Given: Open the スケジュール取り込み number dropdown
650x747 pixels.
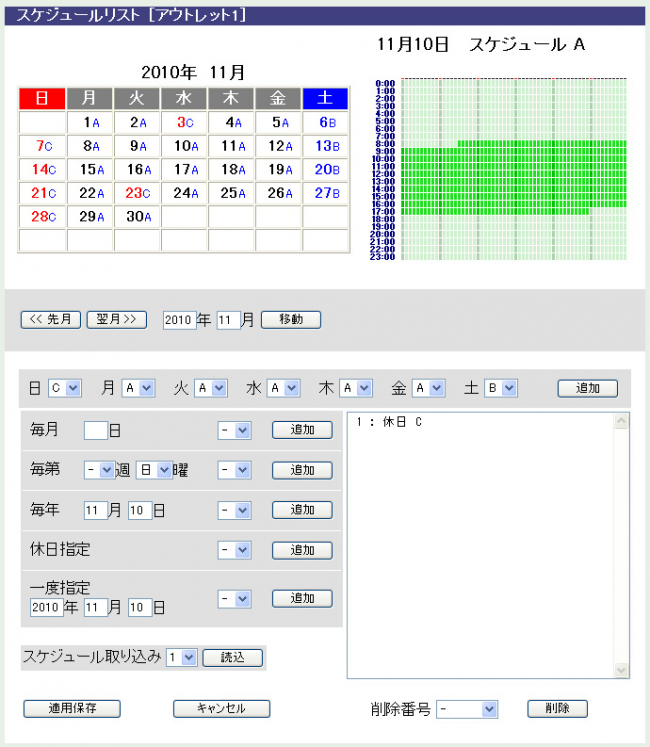Looking at the screenshot, I should pyautogui.click(x=182, y=658).
